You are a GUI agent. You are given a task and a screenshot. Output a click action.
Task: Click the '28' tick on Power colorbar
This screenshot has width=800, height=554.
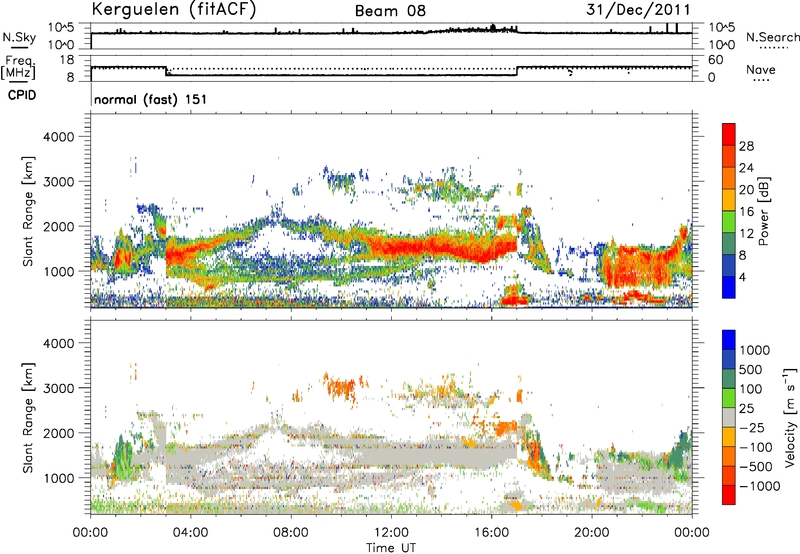pos(746,146)
